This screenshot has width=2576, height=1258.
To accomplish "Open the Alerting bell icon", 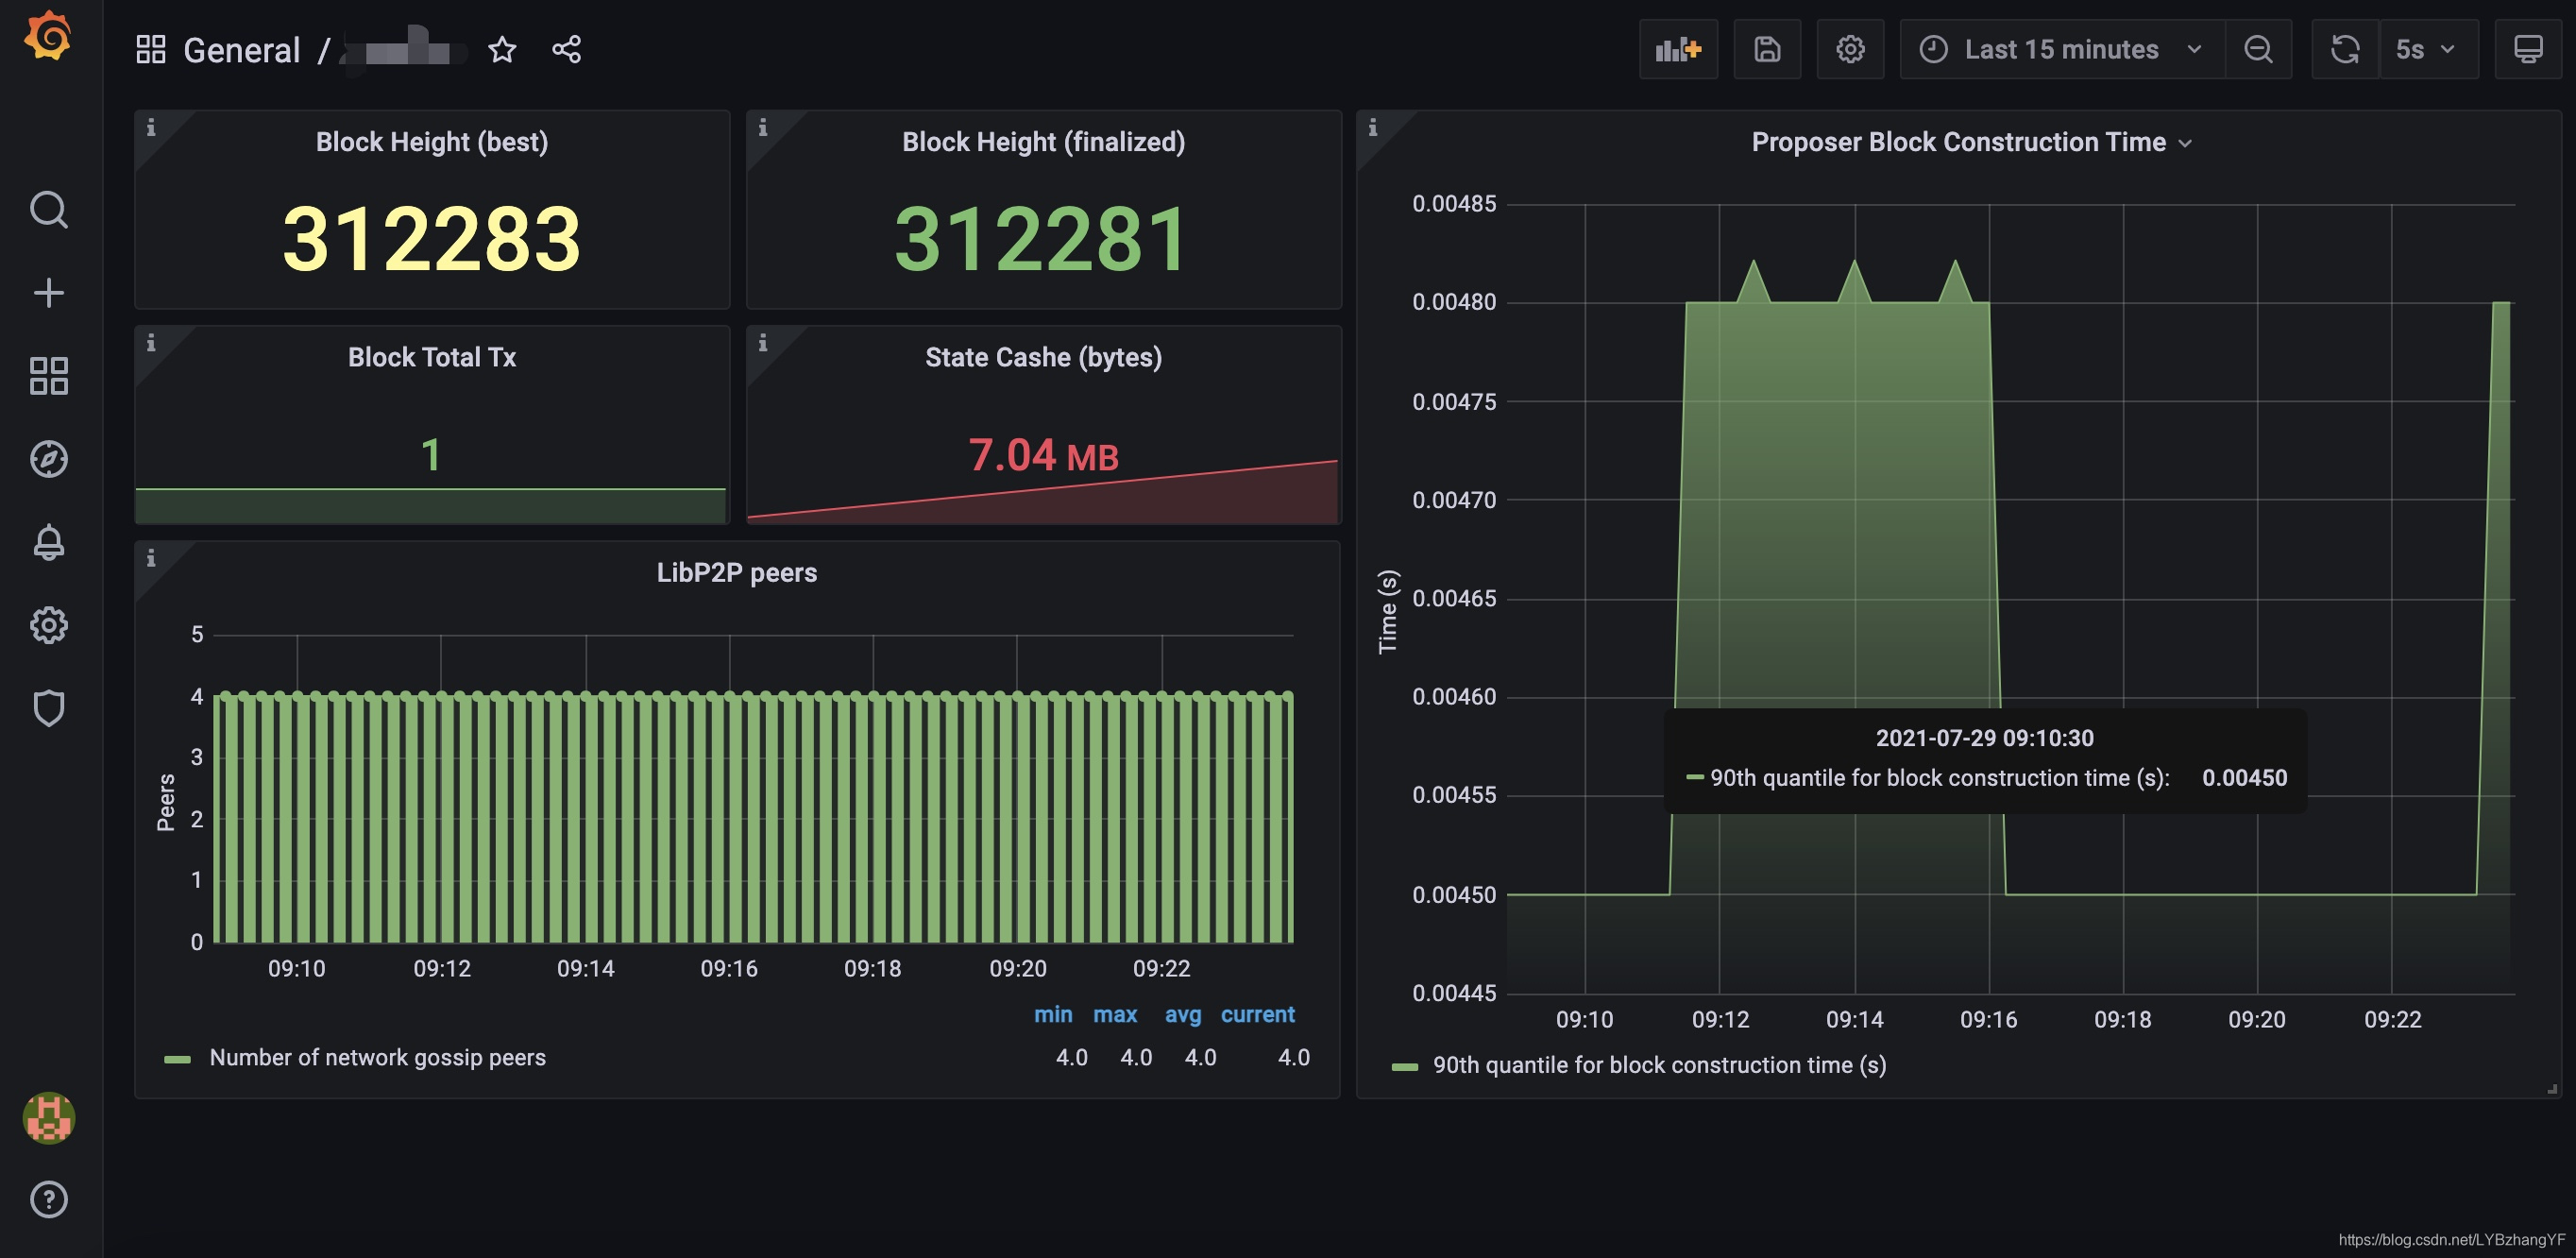I will 48,542.
